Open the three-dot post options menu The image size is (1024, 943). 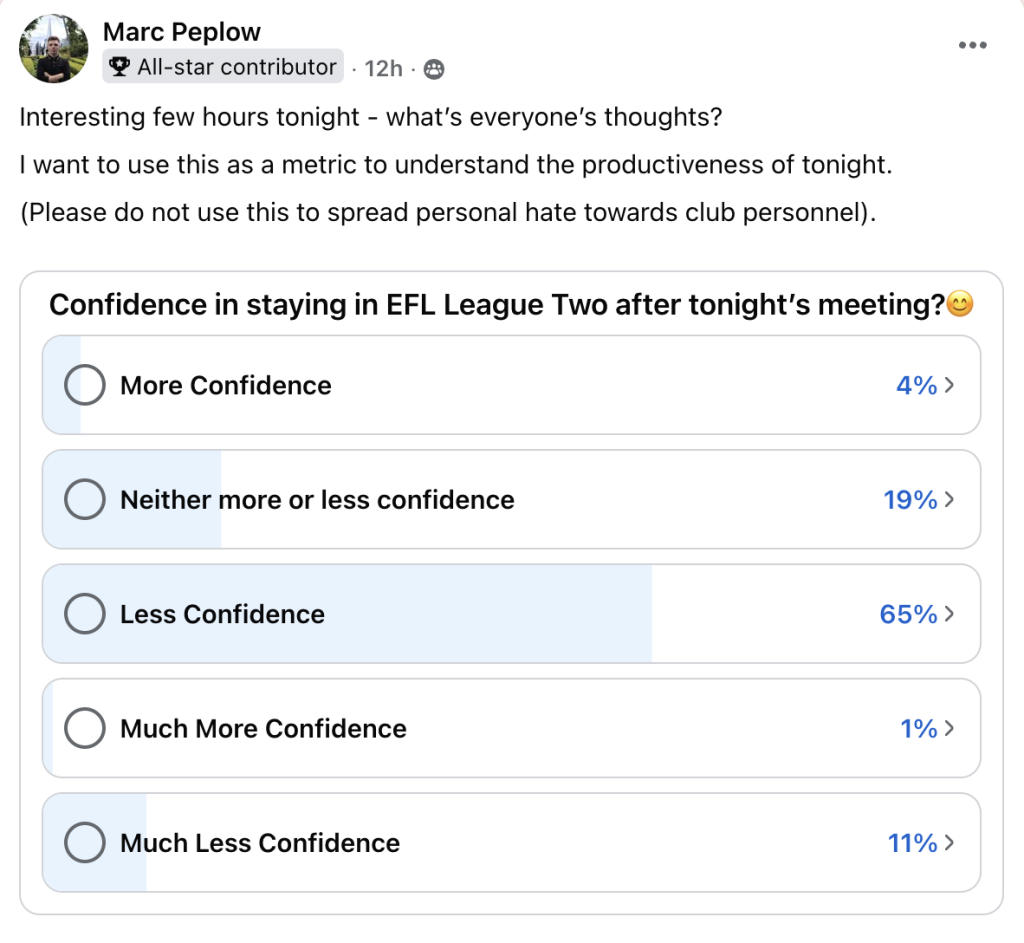coord(973,44)
